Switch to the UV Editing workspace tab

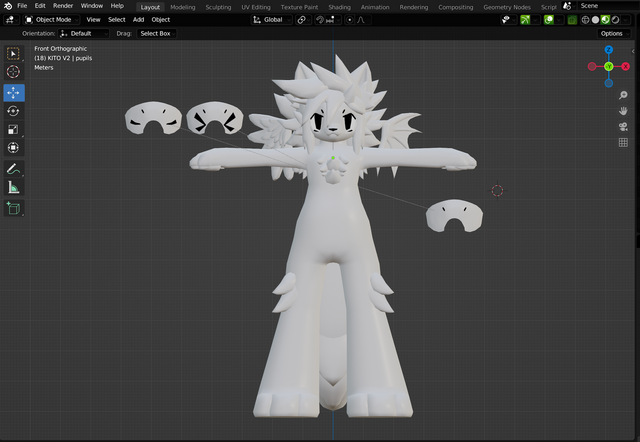pos(256,7)
